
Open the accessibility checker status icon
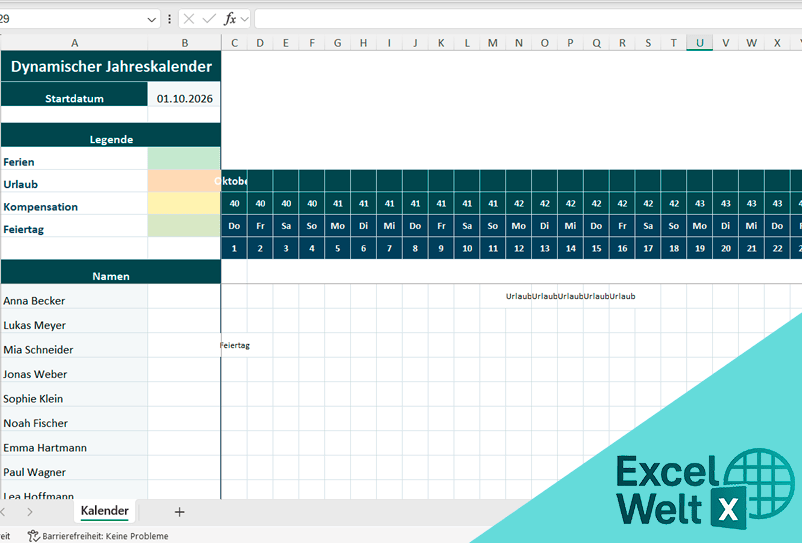34,536
